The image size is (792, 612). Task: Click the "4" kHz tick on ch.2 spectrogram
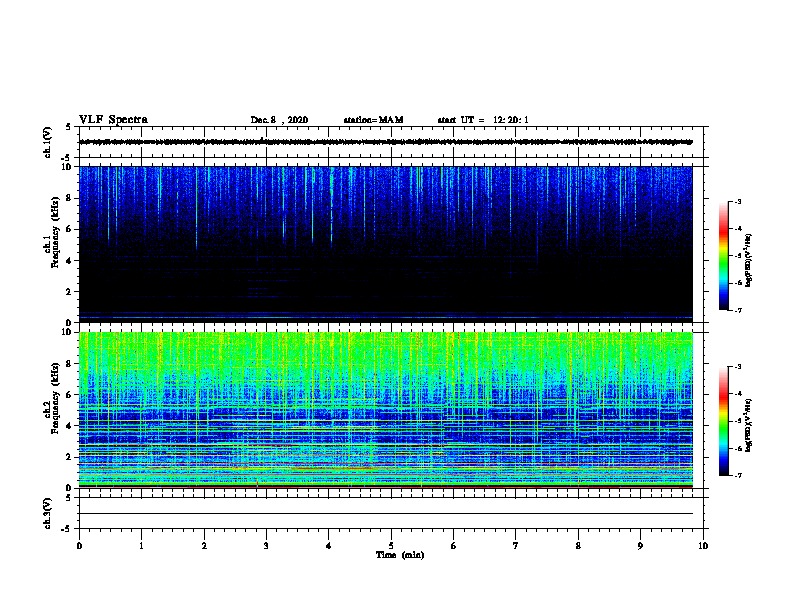pyautogui.click(x=69, y=426)
